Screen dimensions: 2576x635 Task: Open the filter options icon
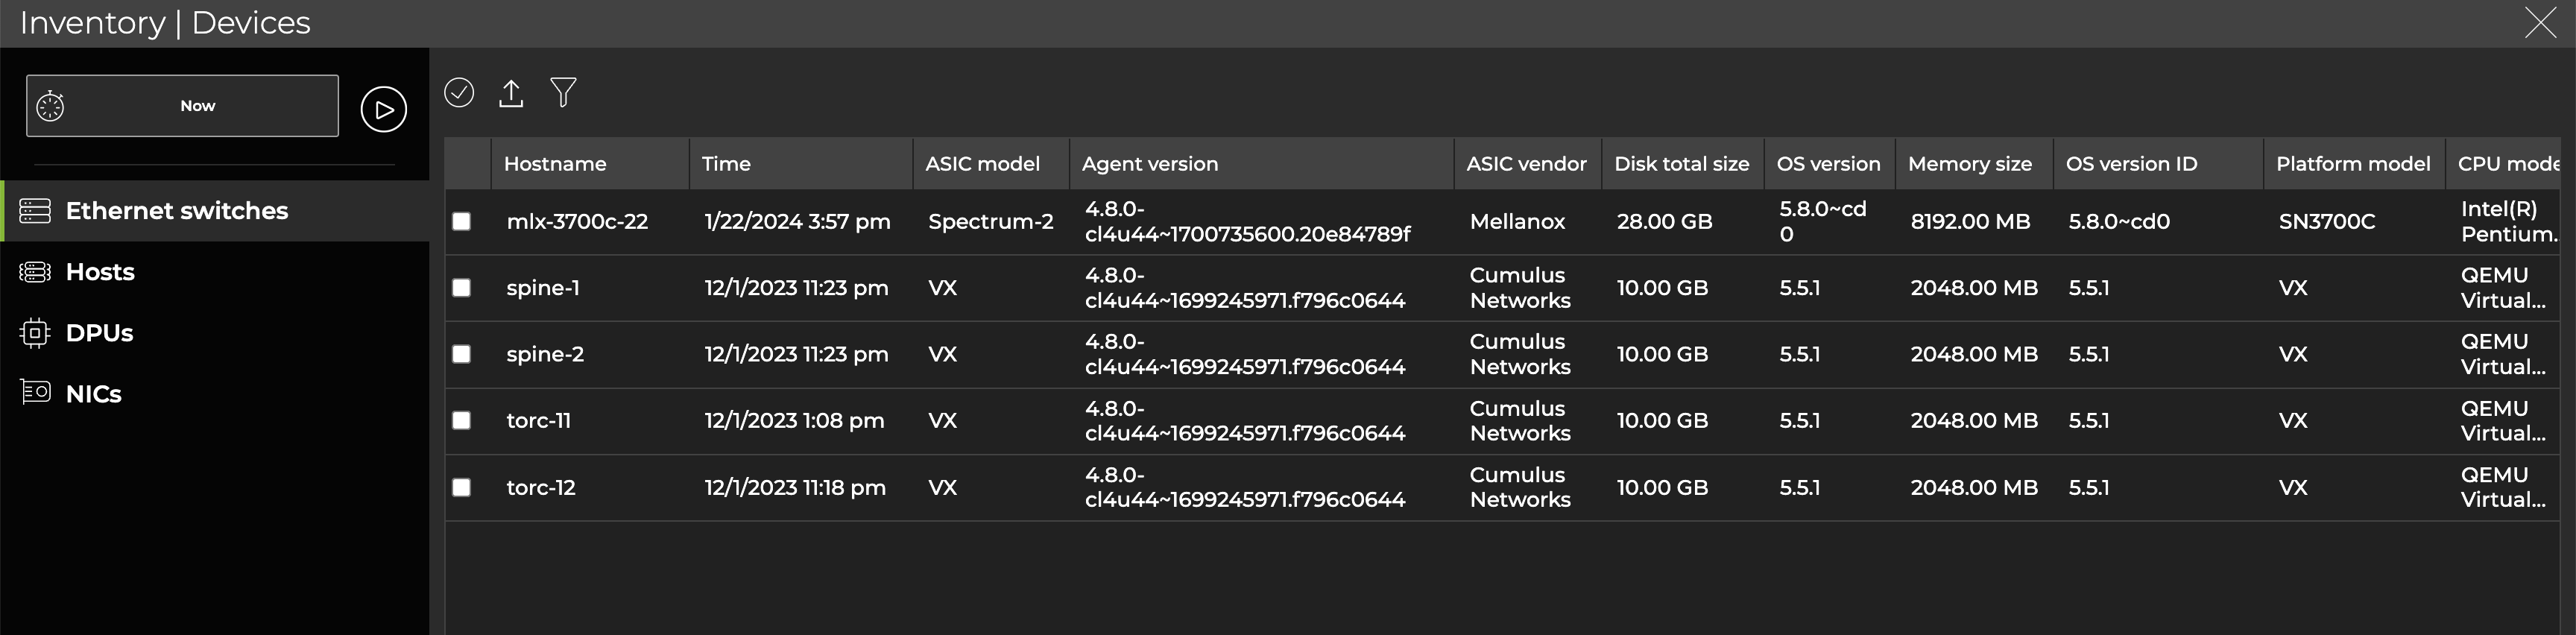tap(563, 92)
